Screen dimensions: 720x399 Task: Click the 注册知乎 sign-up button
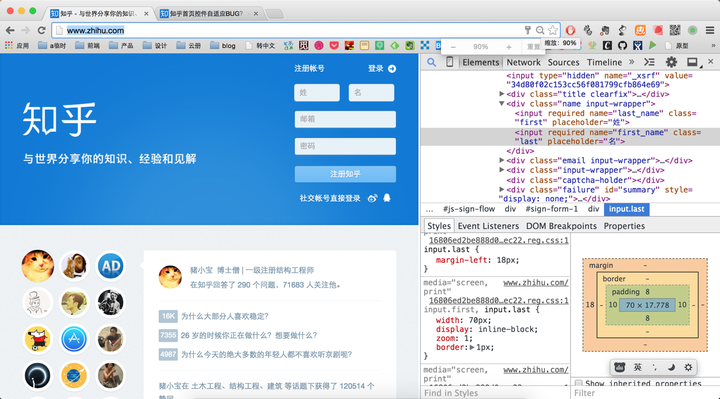click(x=345, y=174)
